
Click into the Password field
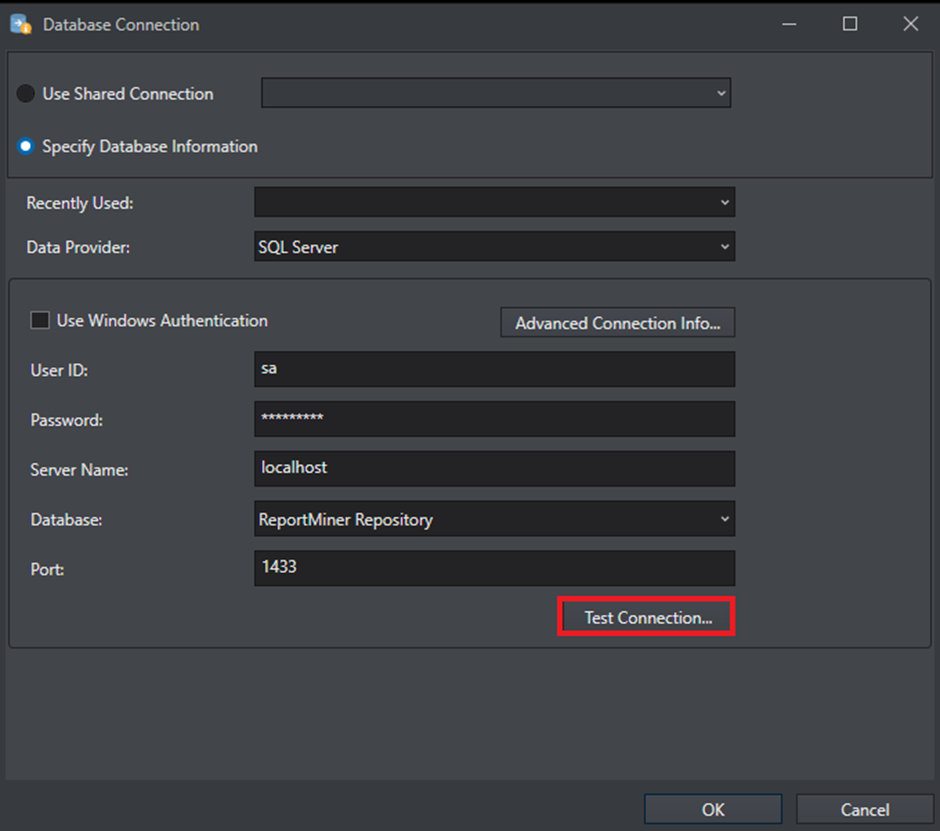point(494,419)
